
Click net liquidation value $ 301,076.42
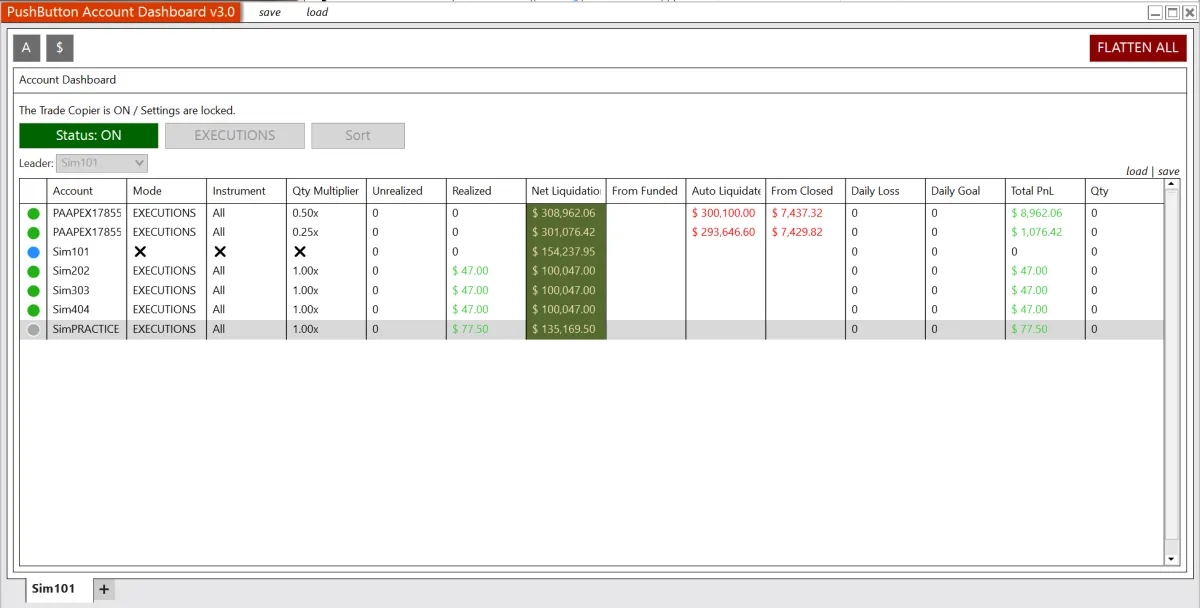(x=566, y=232)
